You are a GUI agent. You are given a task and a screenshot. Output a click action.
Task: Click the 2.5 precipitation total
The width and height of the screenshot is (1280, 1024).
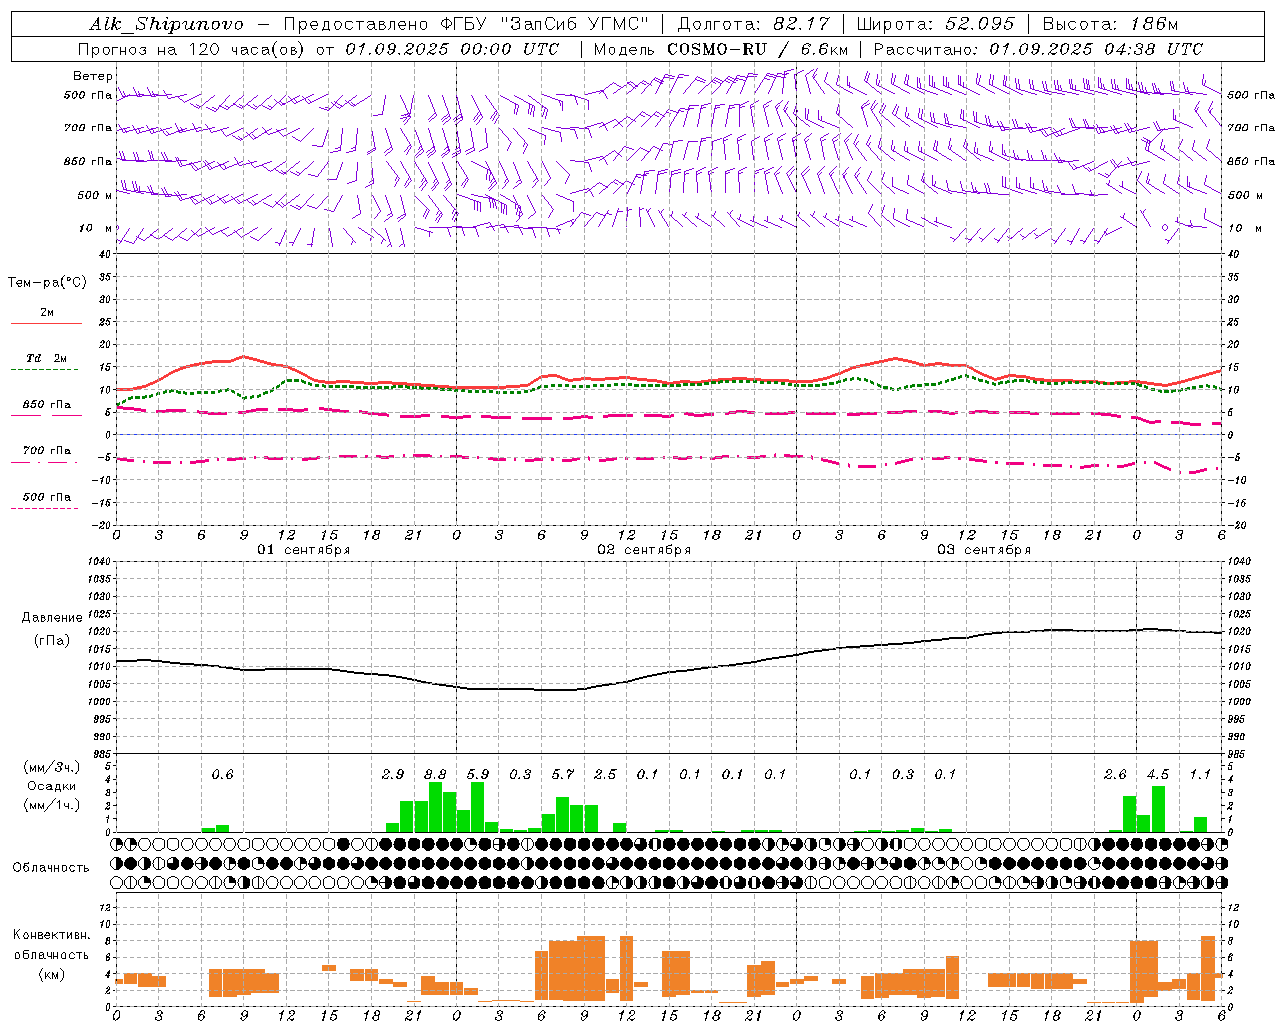(x=605, y=775)
